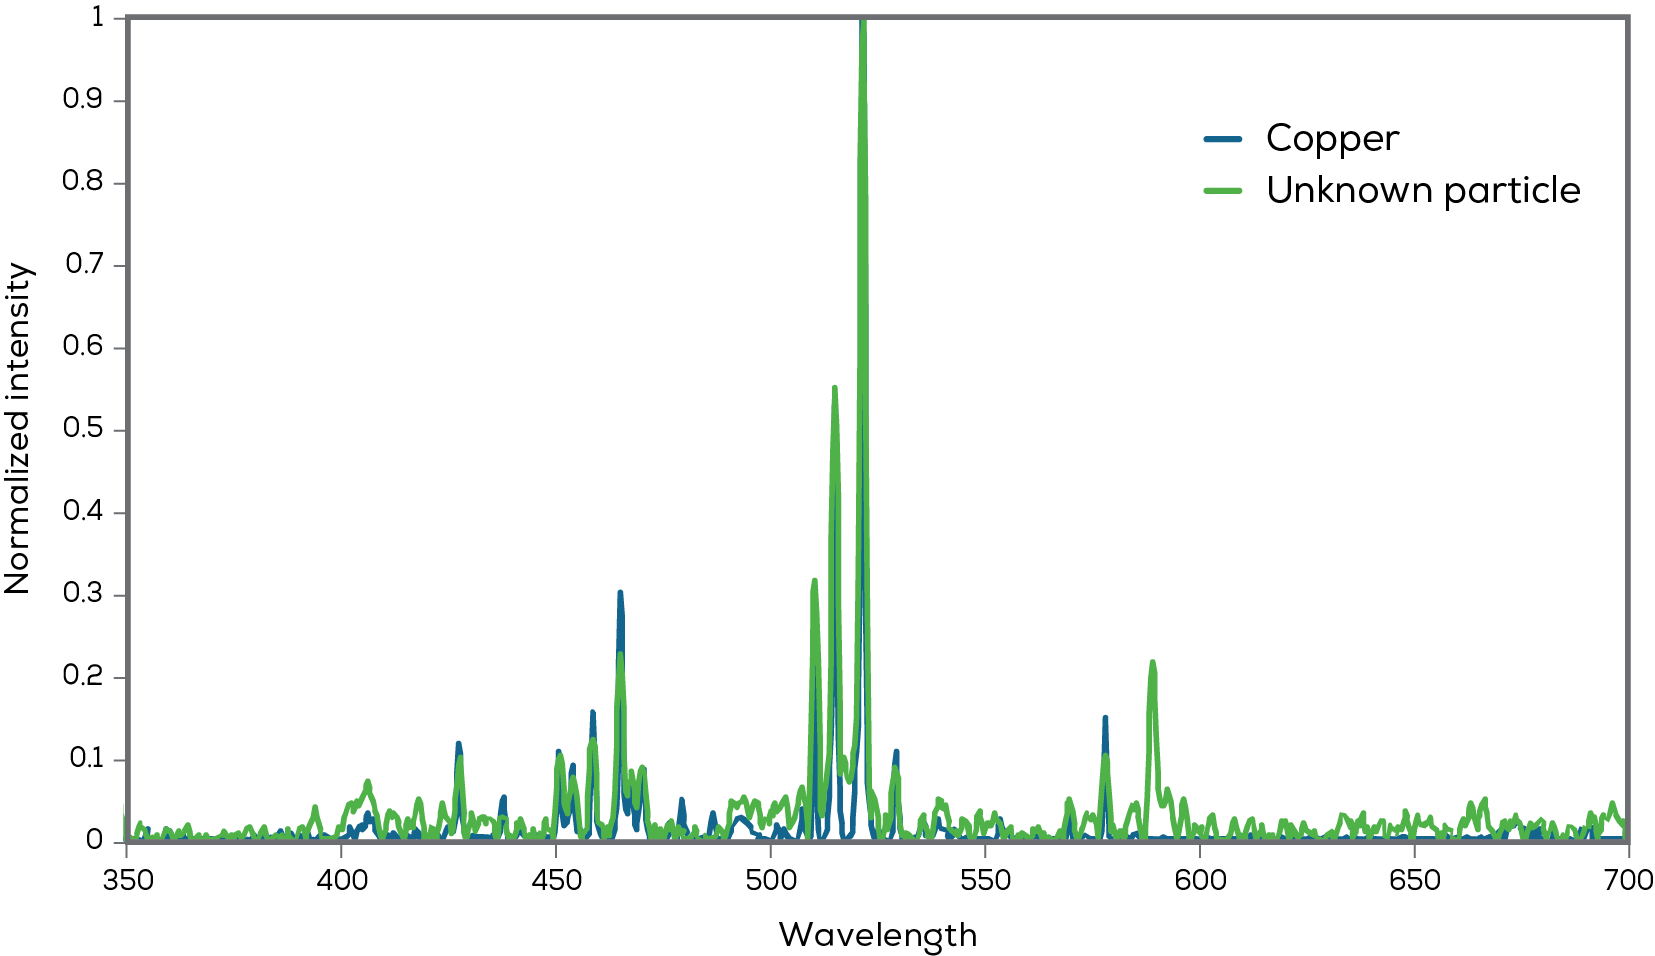Viewport: 1655px width, 956px height.
Task: Click the 350 x-axis tick label
Action: [129, 880]
